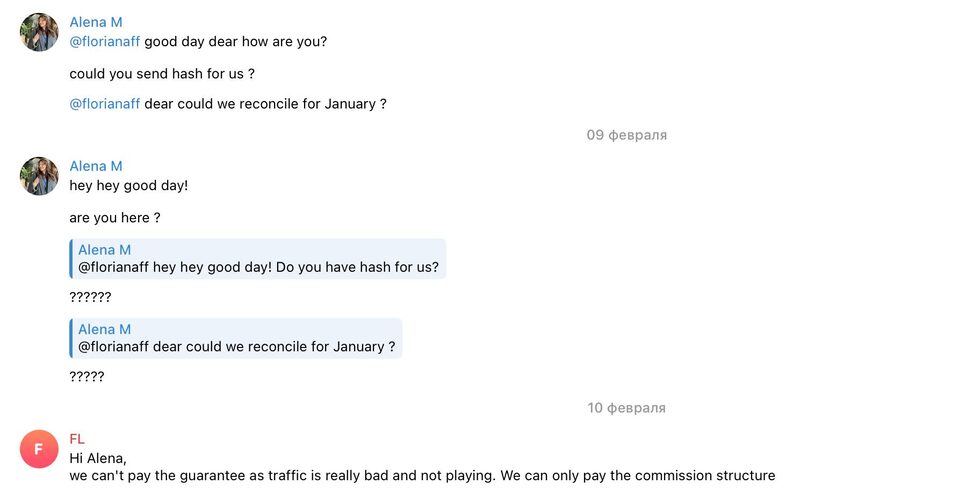Click the six-question-mark message
960x492 pixels.
pos(90,297)
